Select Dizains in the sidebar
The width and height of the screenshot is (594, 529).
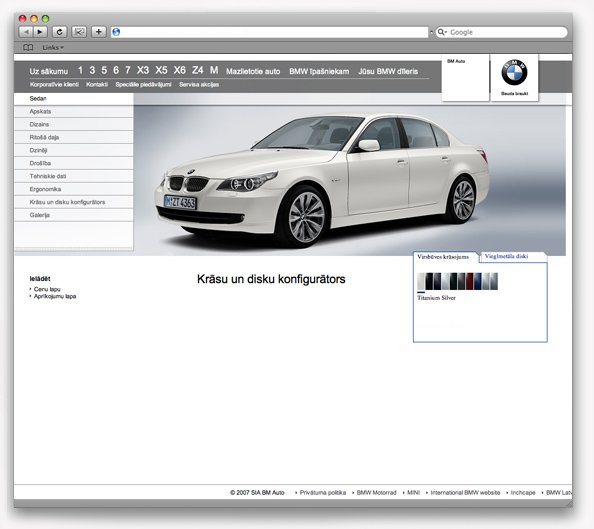coord(73,124)
